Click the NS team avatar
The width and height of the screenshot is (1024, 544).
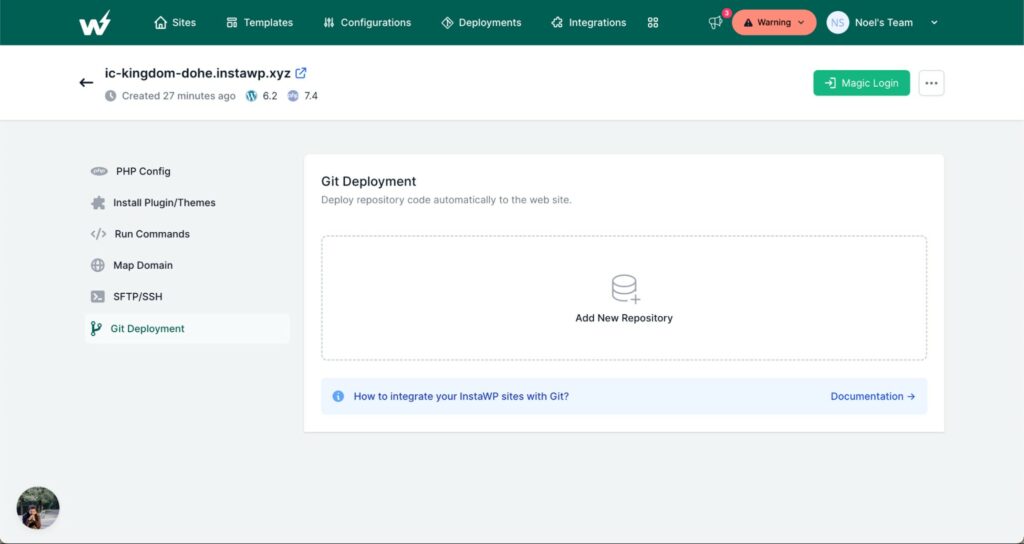pyautogui.click(x=837, y=22)
